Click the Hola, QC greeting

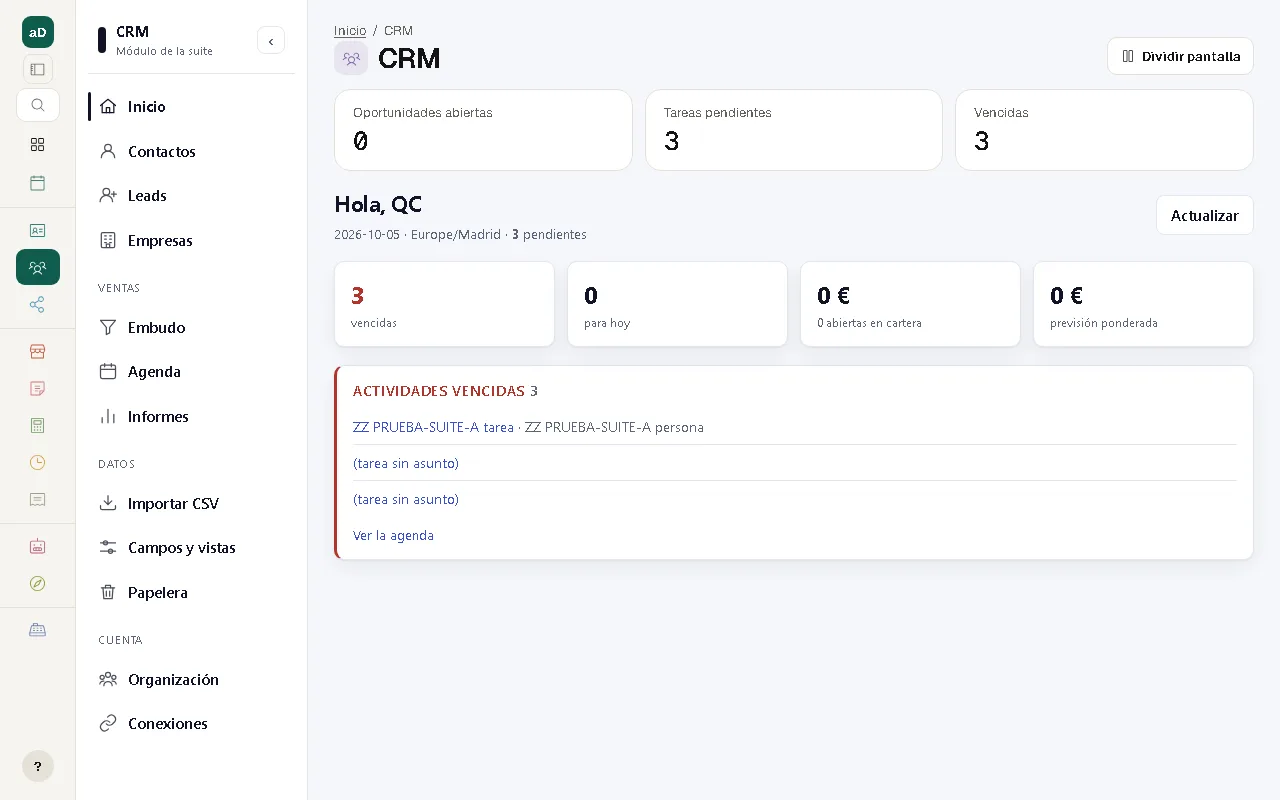(x=378, y=205)
